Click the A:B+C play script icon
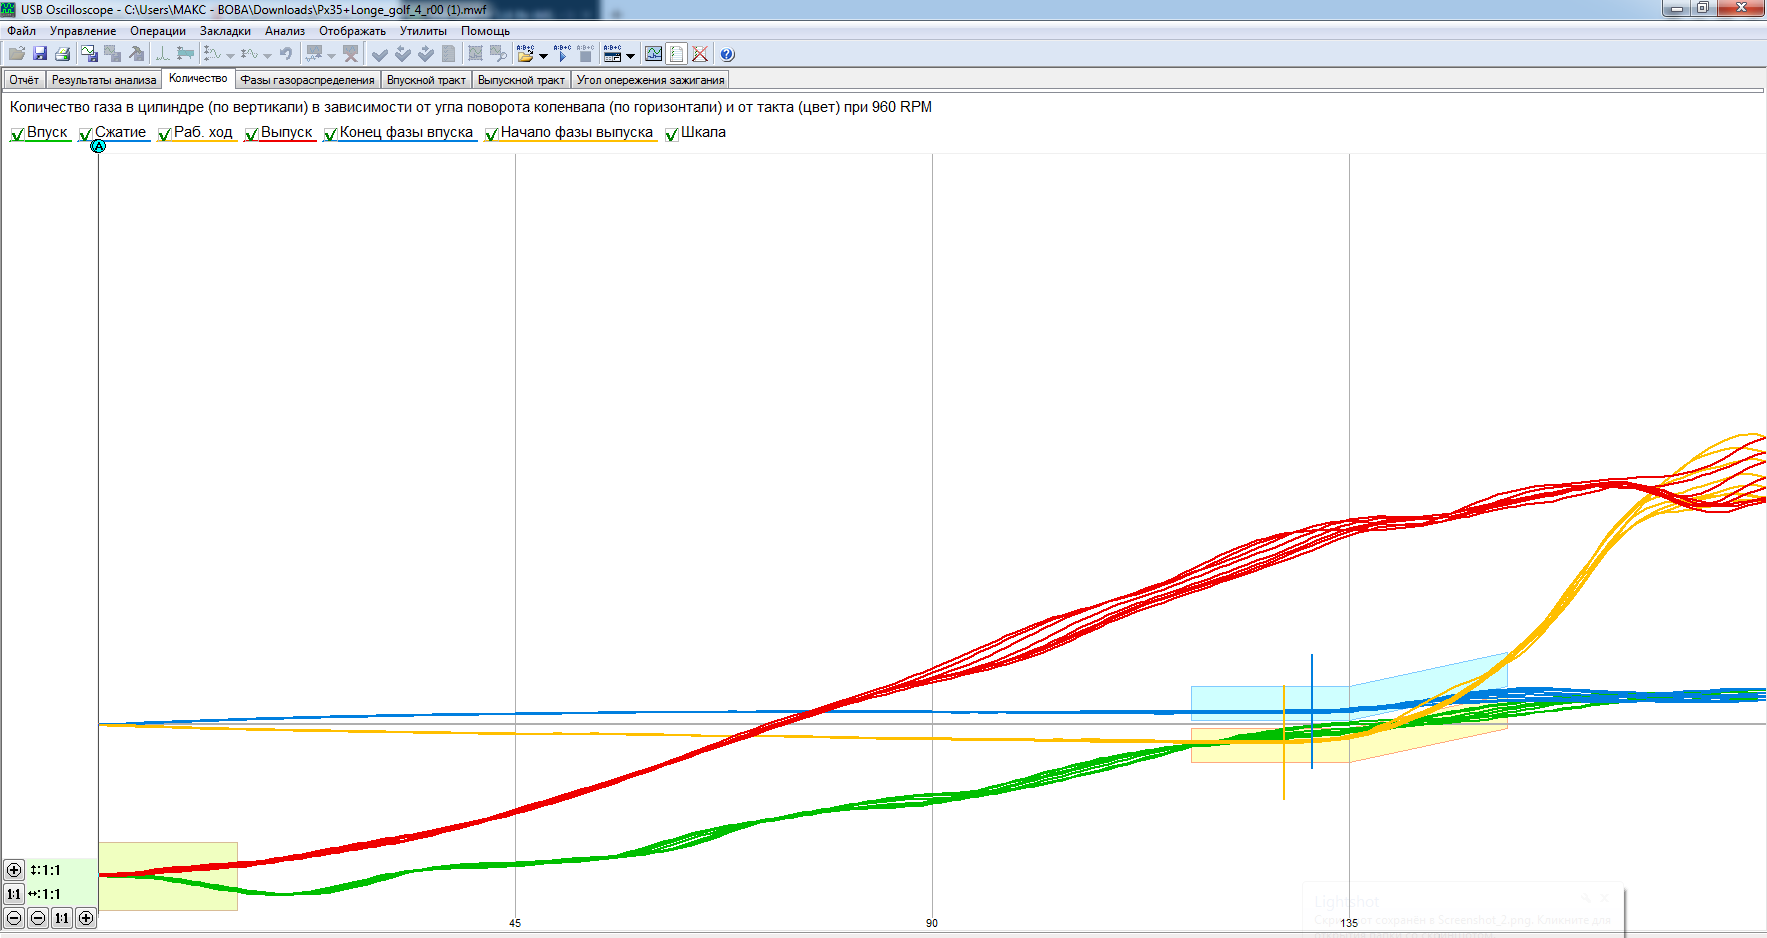 coord(562,54)
